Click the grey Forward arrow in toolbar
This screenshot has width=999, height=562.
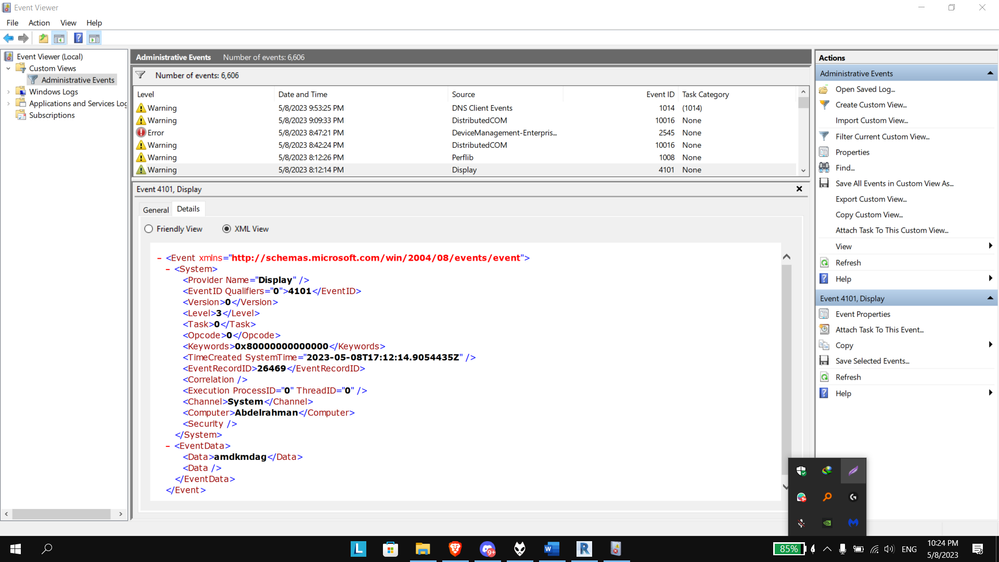pos(24,38)
